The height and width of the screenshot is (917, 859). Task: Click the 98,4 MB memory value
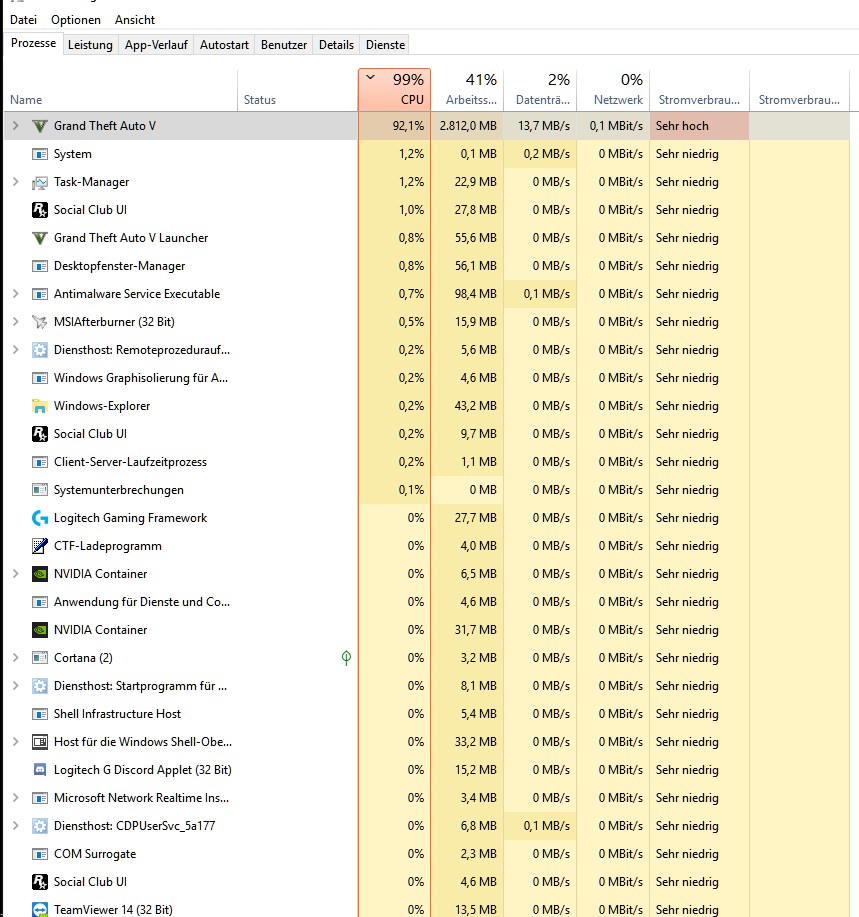pyautogui.click(x=475, y=294)
